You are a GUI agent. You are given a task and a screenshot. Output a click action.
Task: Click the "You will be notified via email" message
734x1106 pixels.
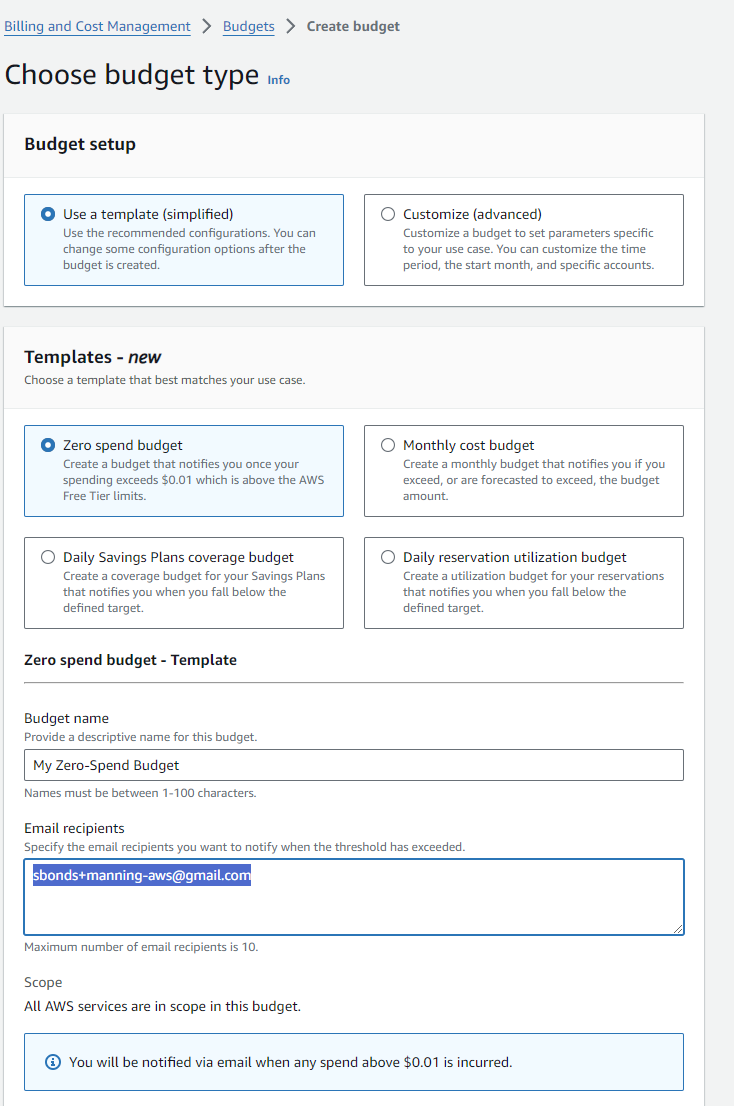(x=290, y=1062)
